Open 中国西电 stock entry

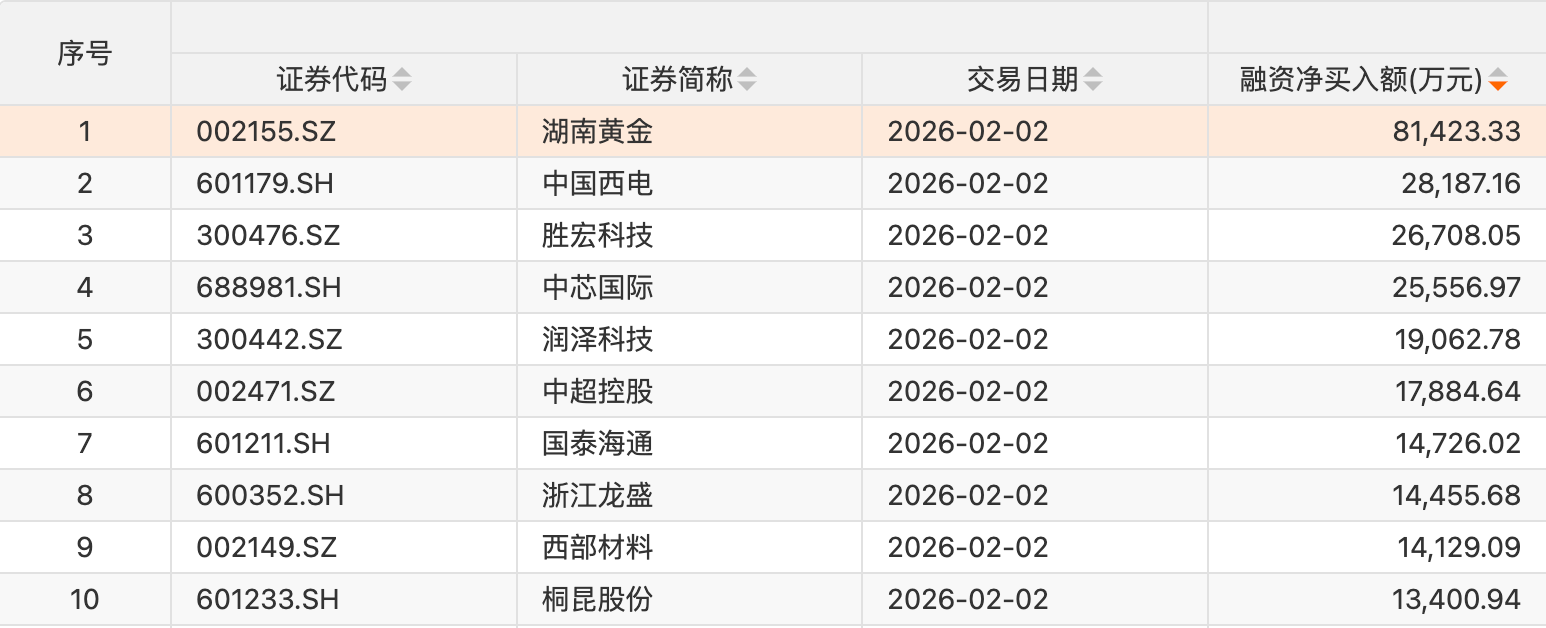597,184
